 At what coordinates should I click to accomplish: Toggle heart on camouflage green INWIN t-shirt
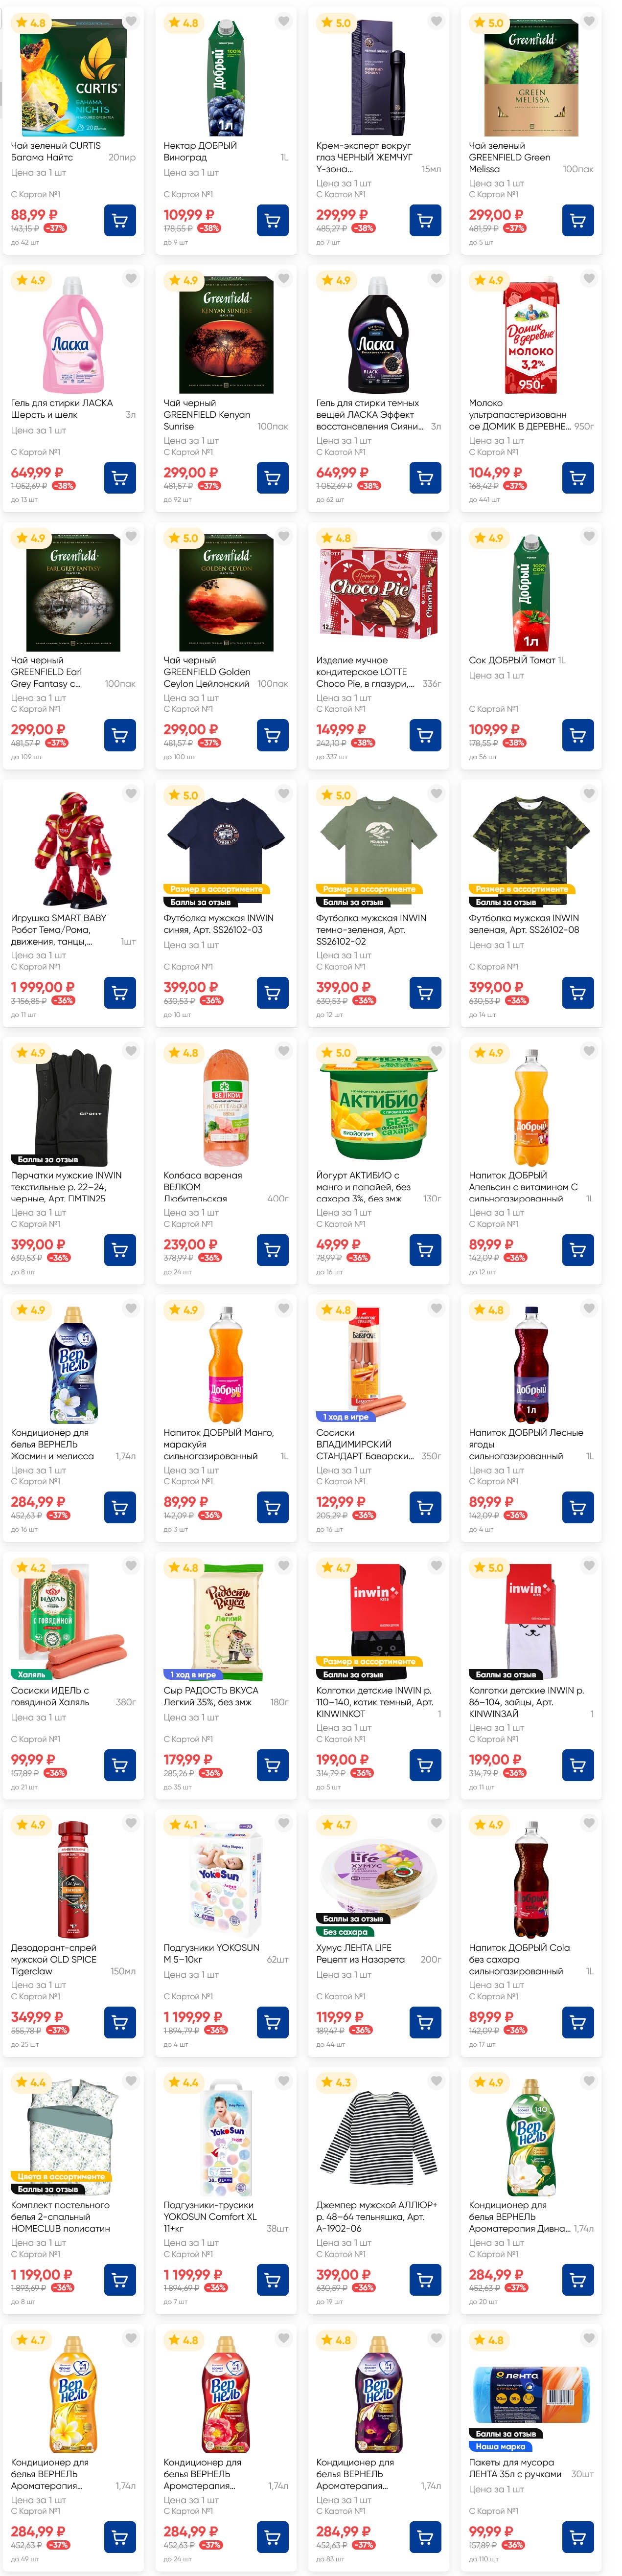pyautogui.click(x=589, y=794)
